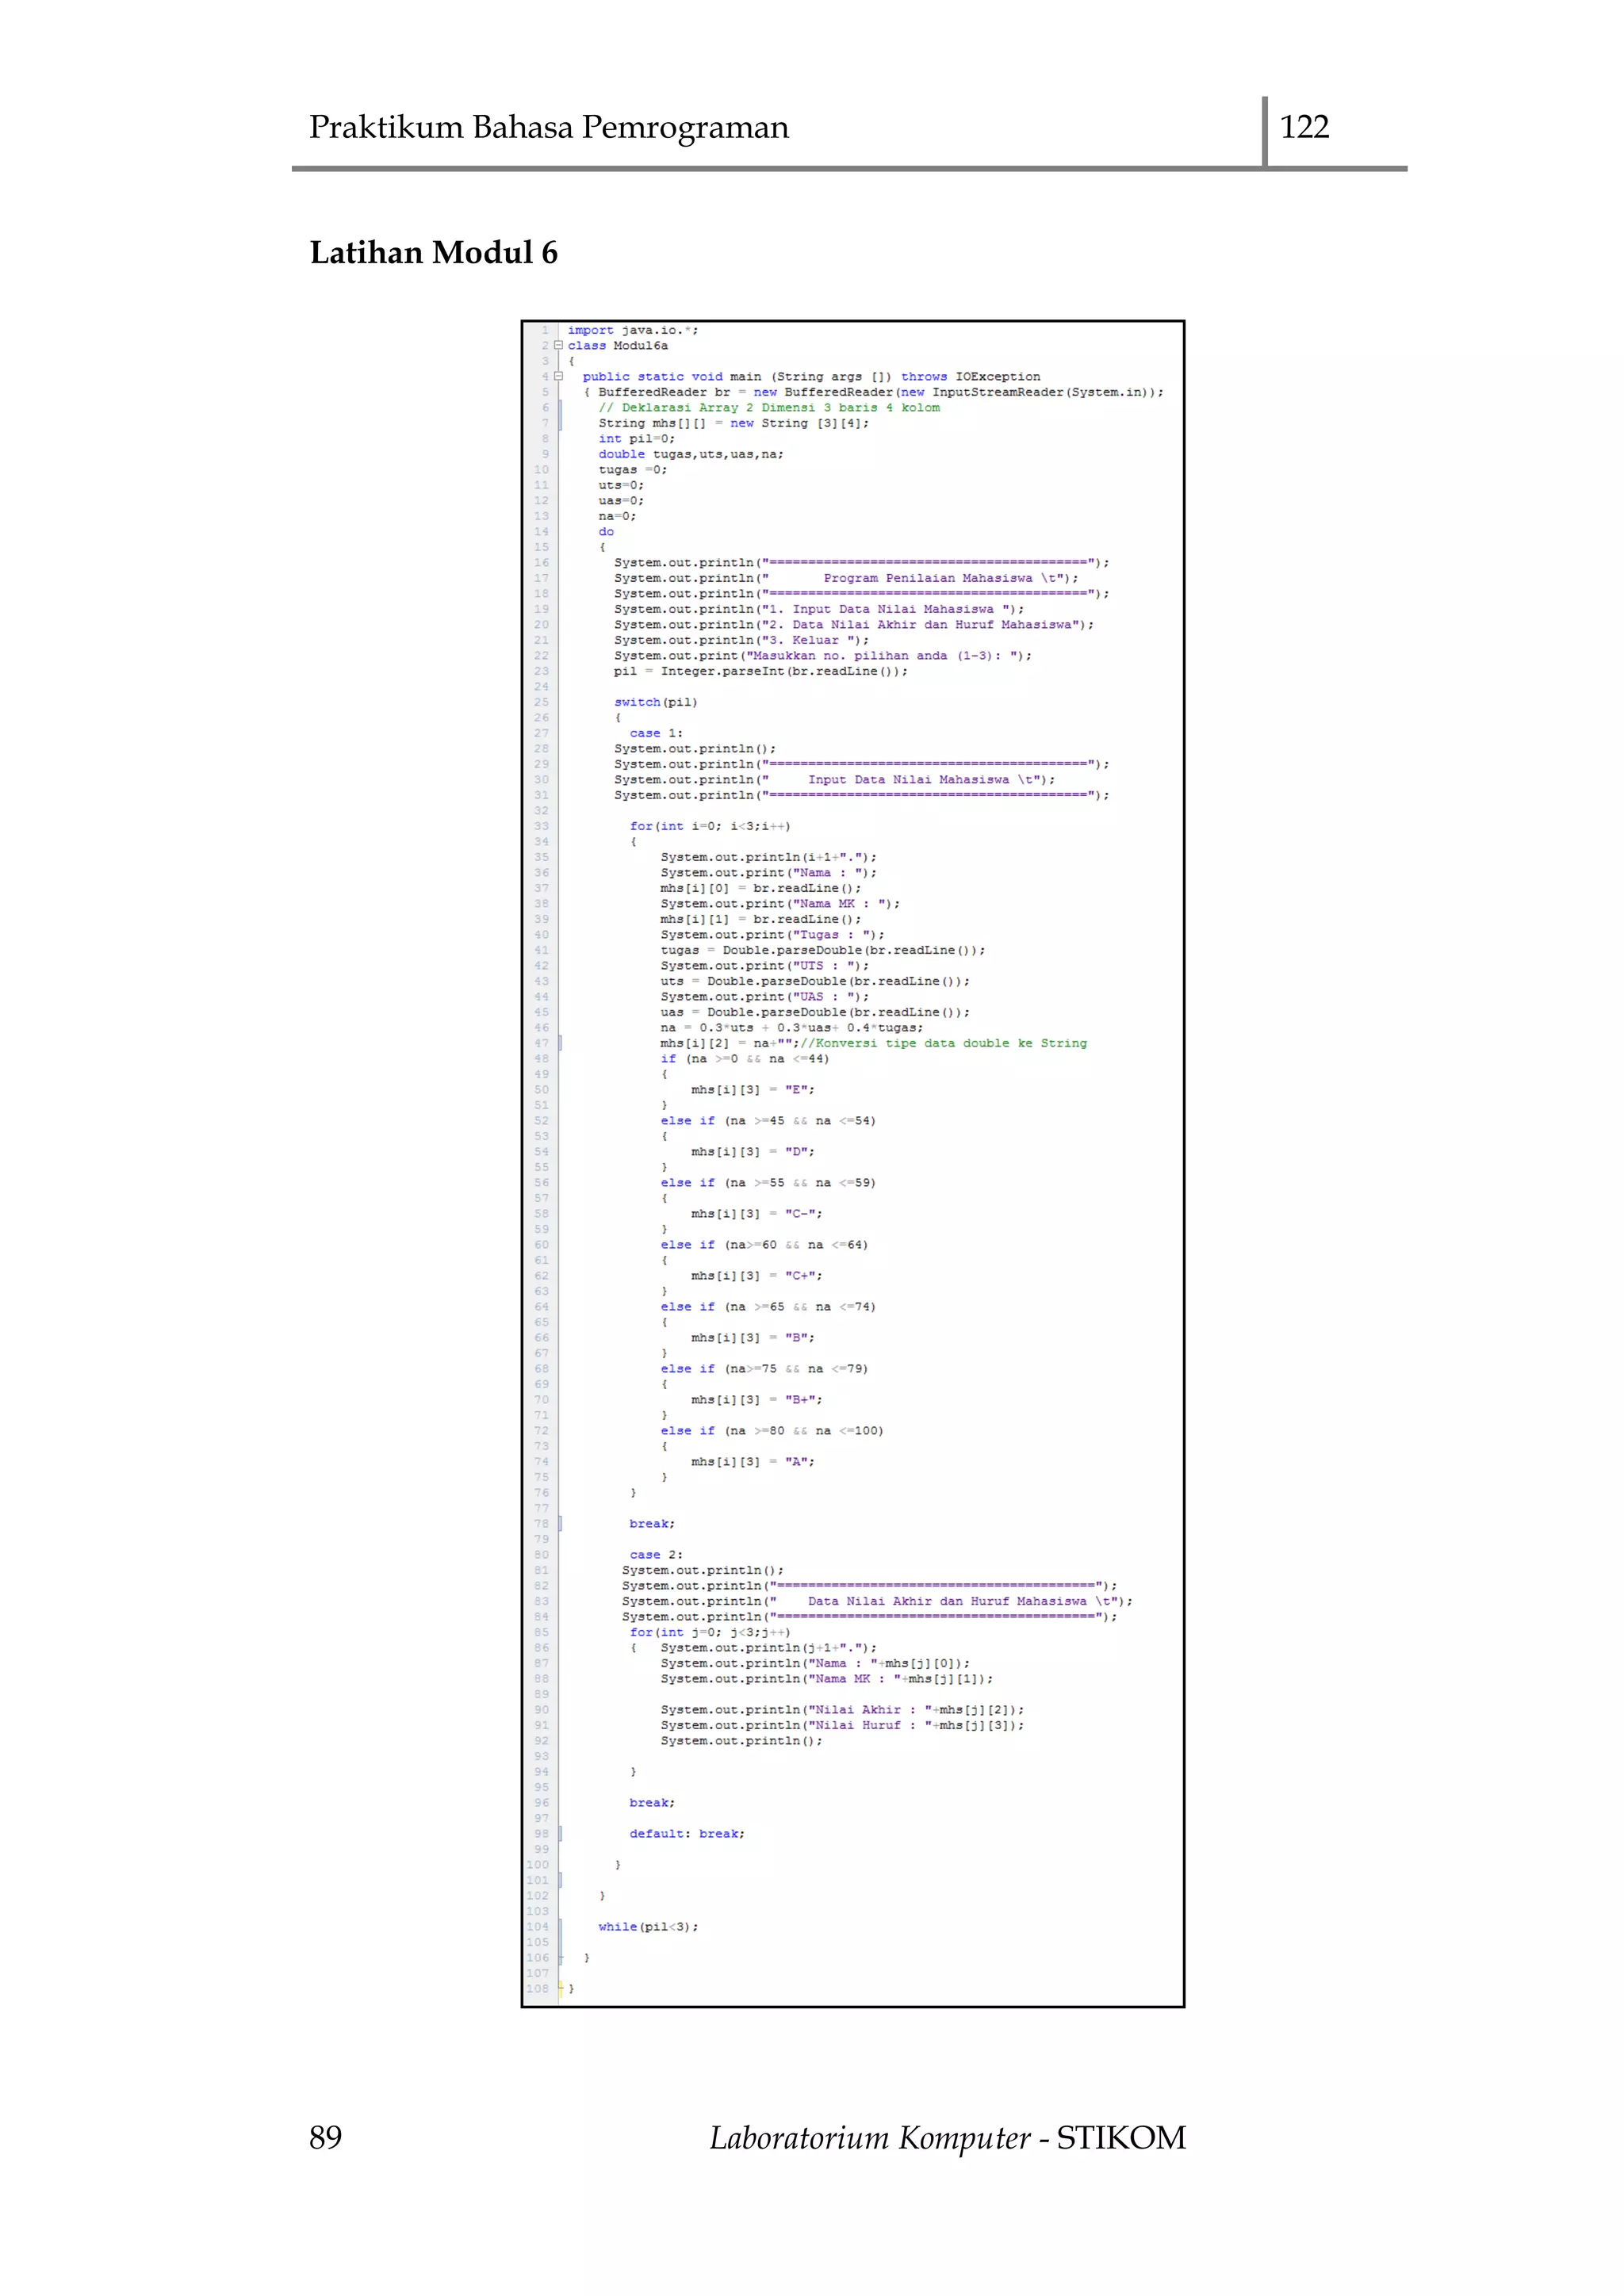
Task: Click the fold end marker at line 108
Action: (x=561, y=1989)
